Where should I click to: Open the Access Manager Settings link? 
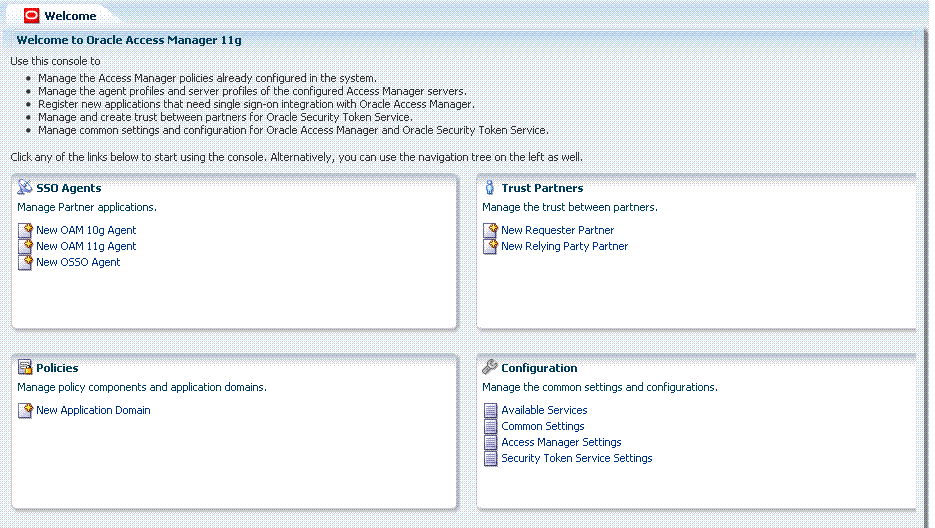[x=561, y=443]
